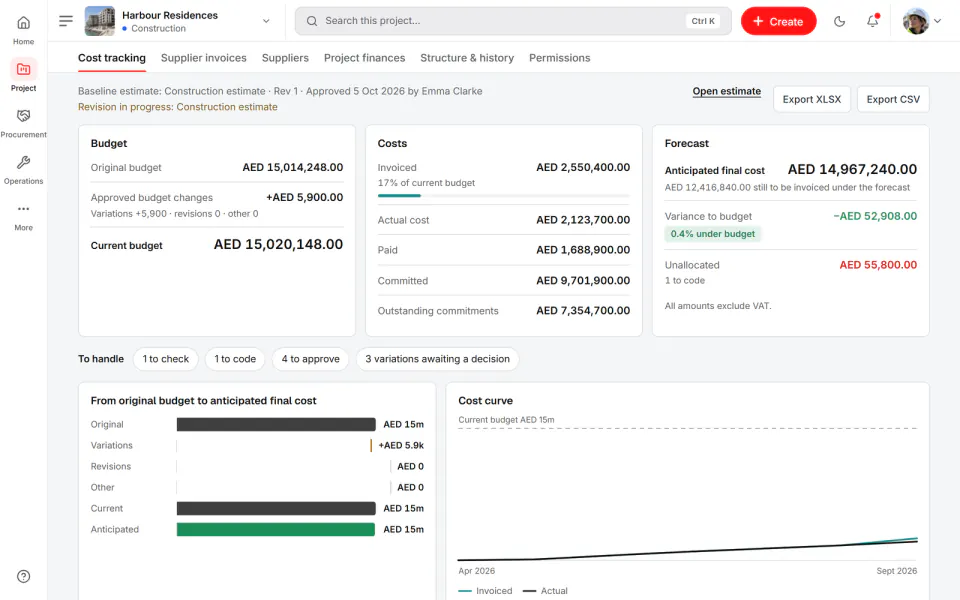The width and height of the screenshot is (960, 600).
Task: Click the Variance −AED 52,908.00 value
Action: tap(875, 216)
